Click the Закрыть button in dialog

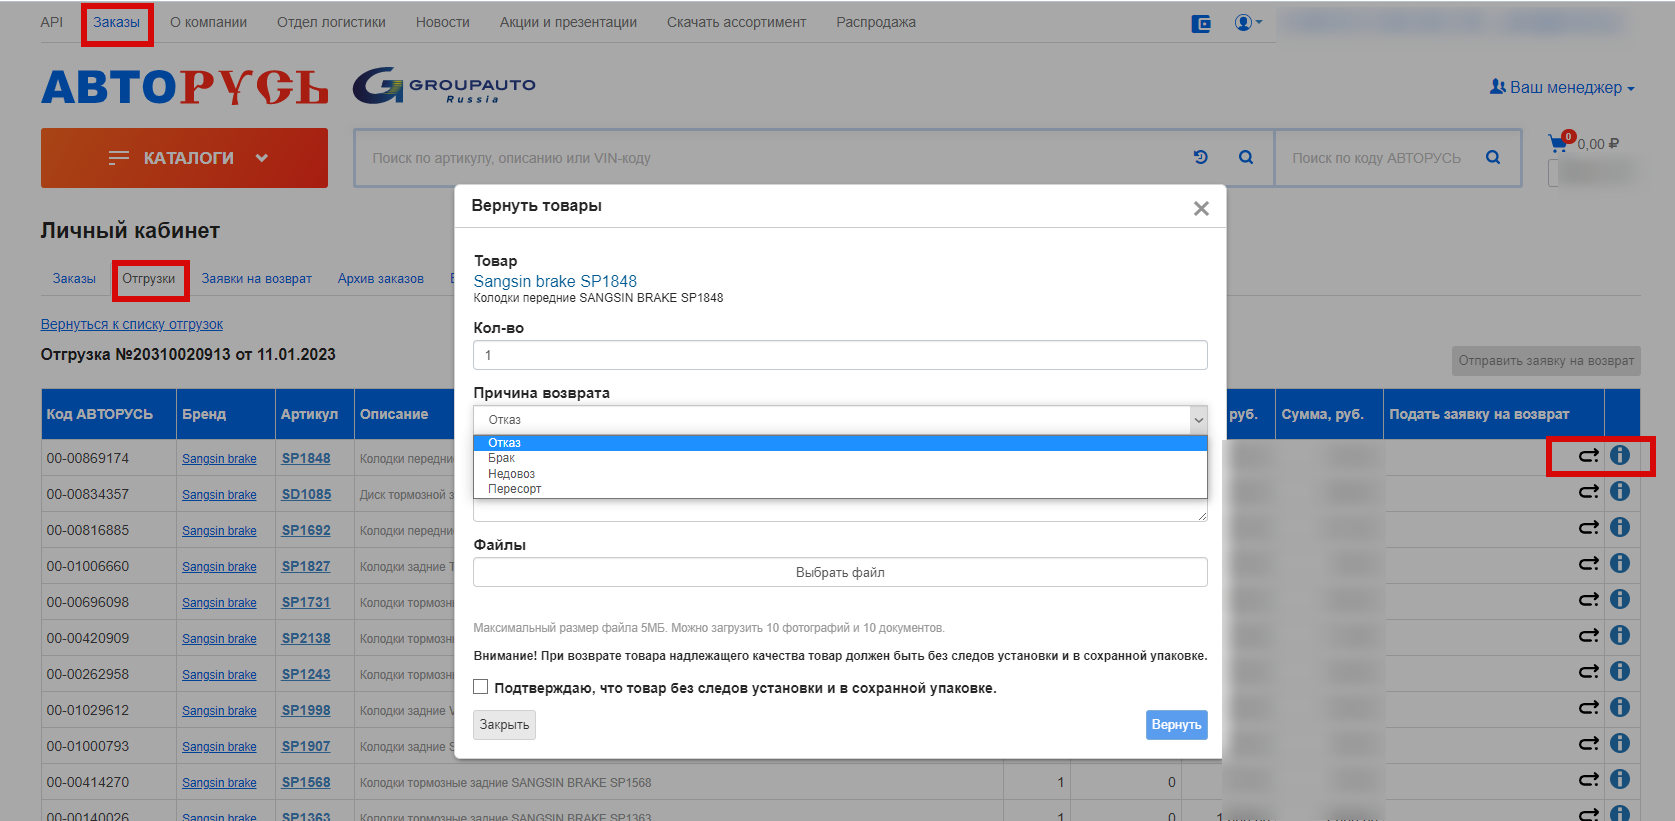tap(504, 725)
